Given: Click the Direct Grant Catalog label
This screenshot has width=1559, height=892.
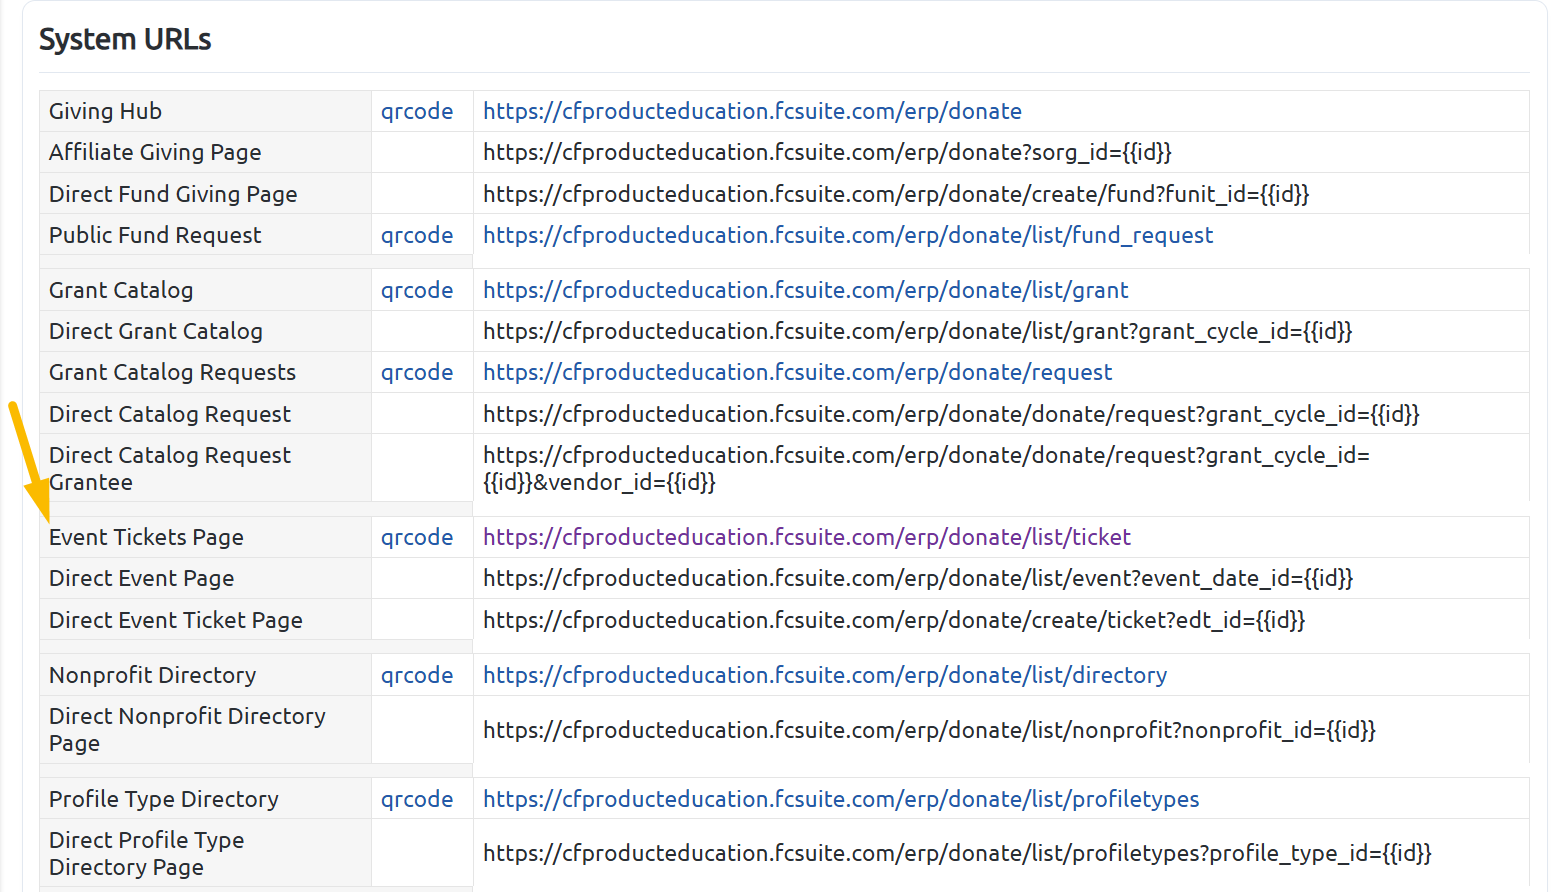Looking at the screenshot, I should click(156, 331).
